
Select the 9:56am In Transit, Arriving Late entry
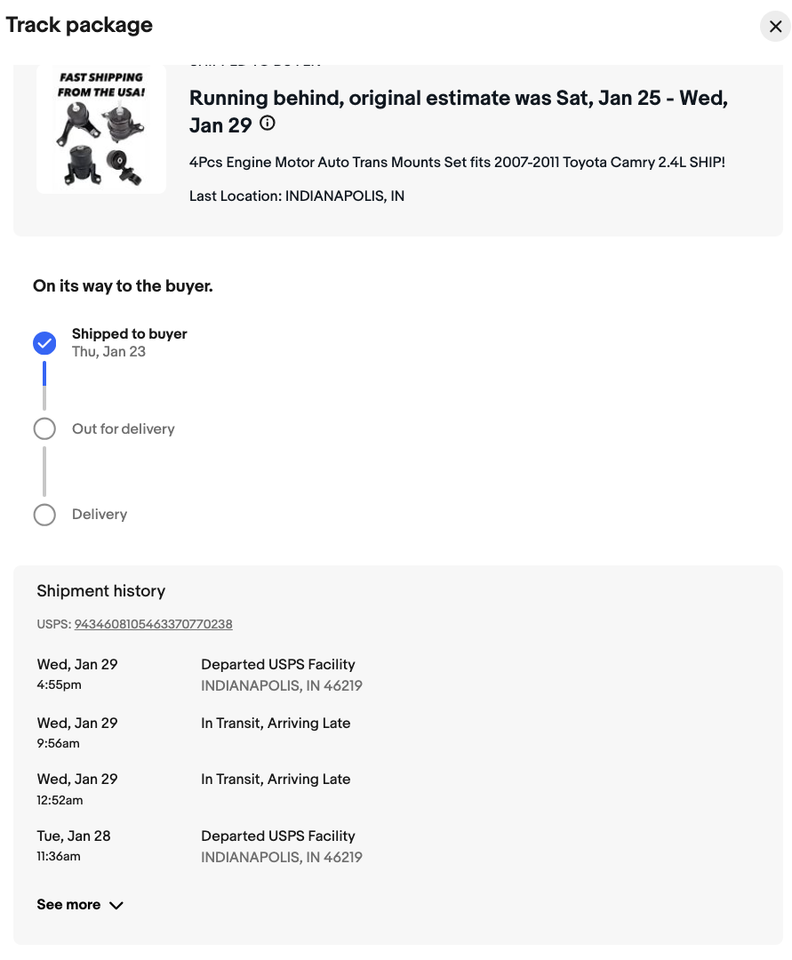click(x=275, y=723)
